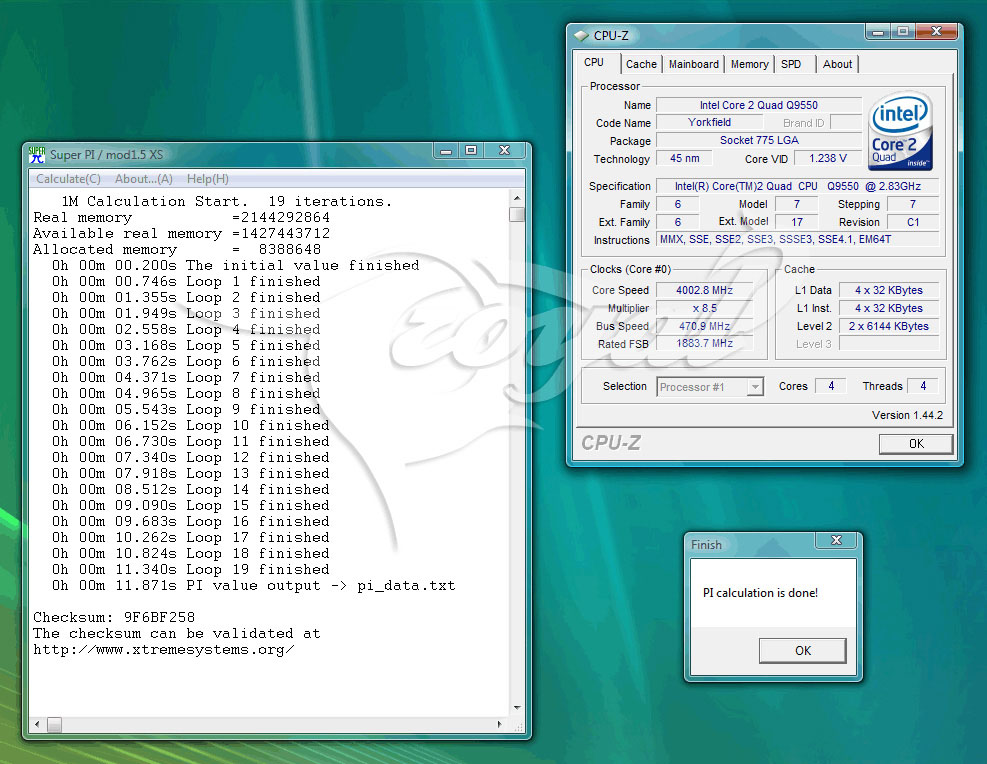The image size is (987, 764).
Task: Click the Level 2 cache value '2 x 6144 KBytes'
Action: [889, 326]
